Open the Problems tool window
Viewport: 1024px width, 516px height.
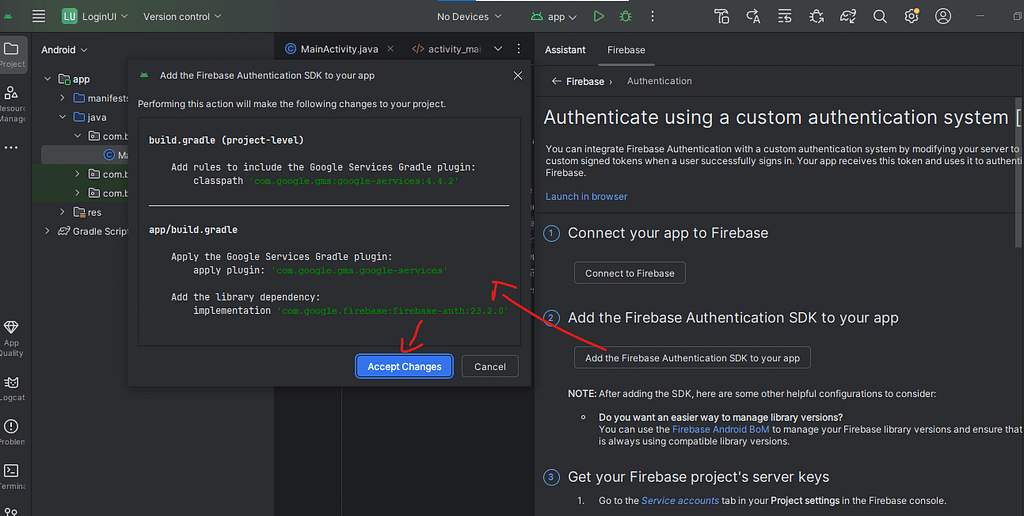(x=12, y=432)
